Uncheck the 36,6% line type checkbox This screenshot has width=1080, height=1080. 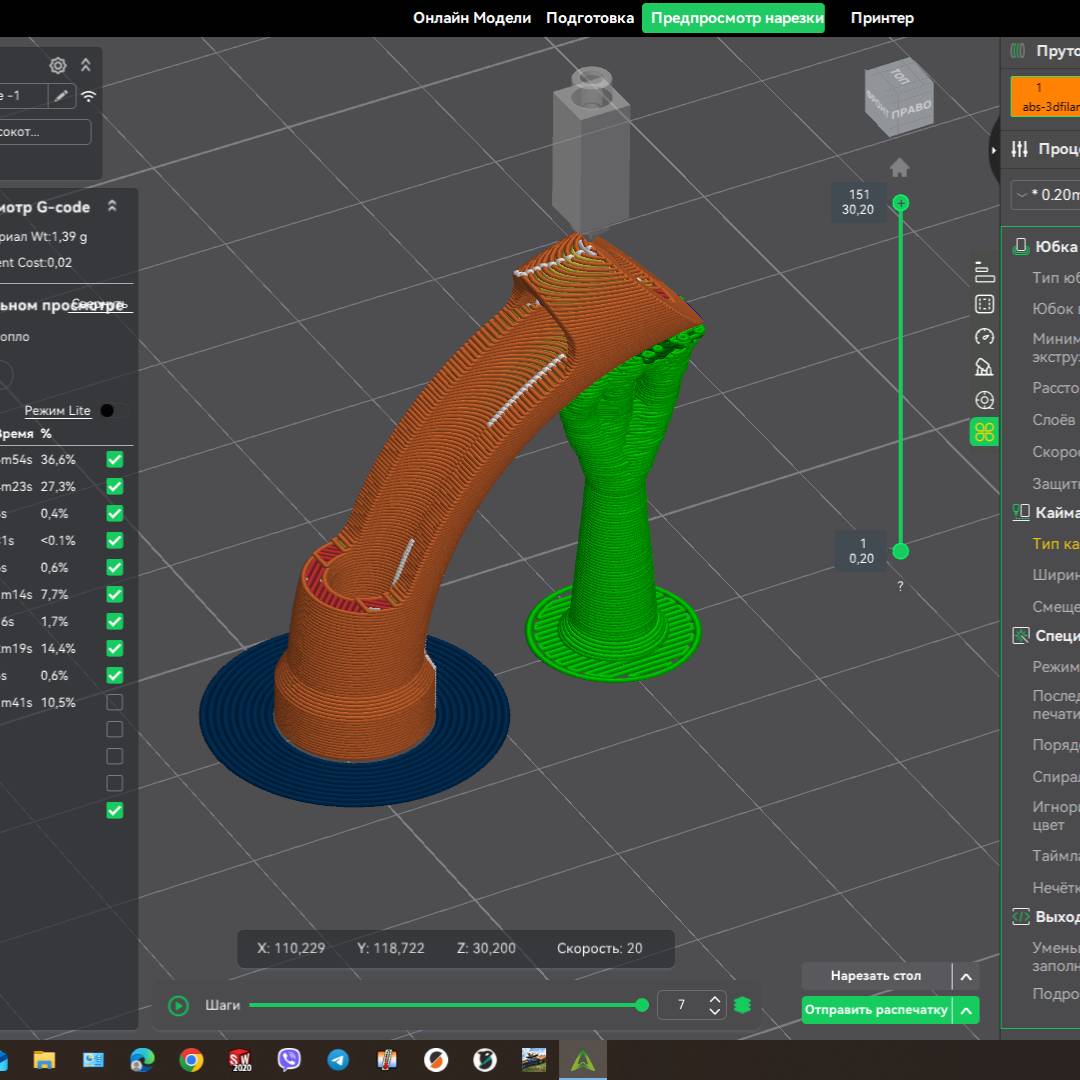[115, 460]
